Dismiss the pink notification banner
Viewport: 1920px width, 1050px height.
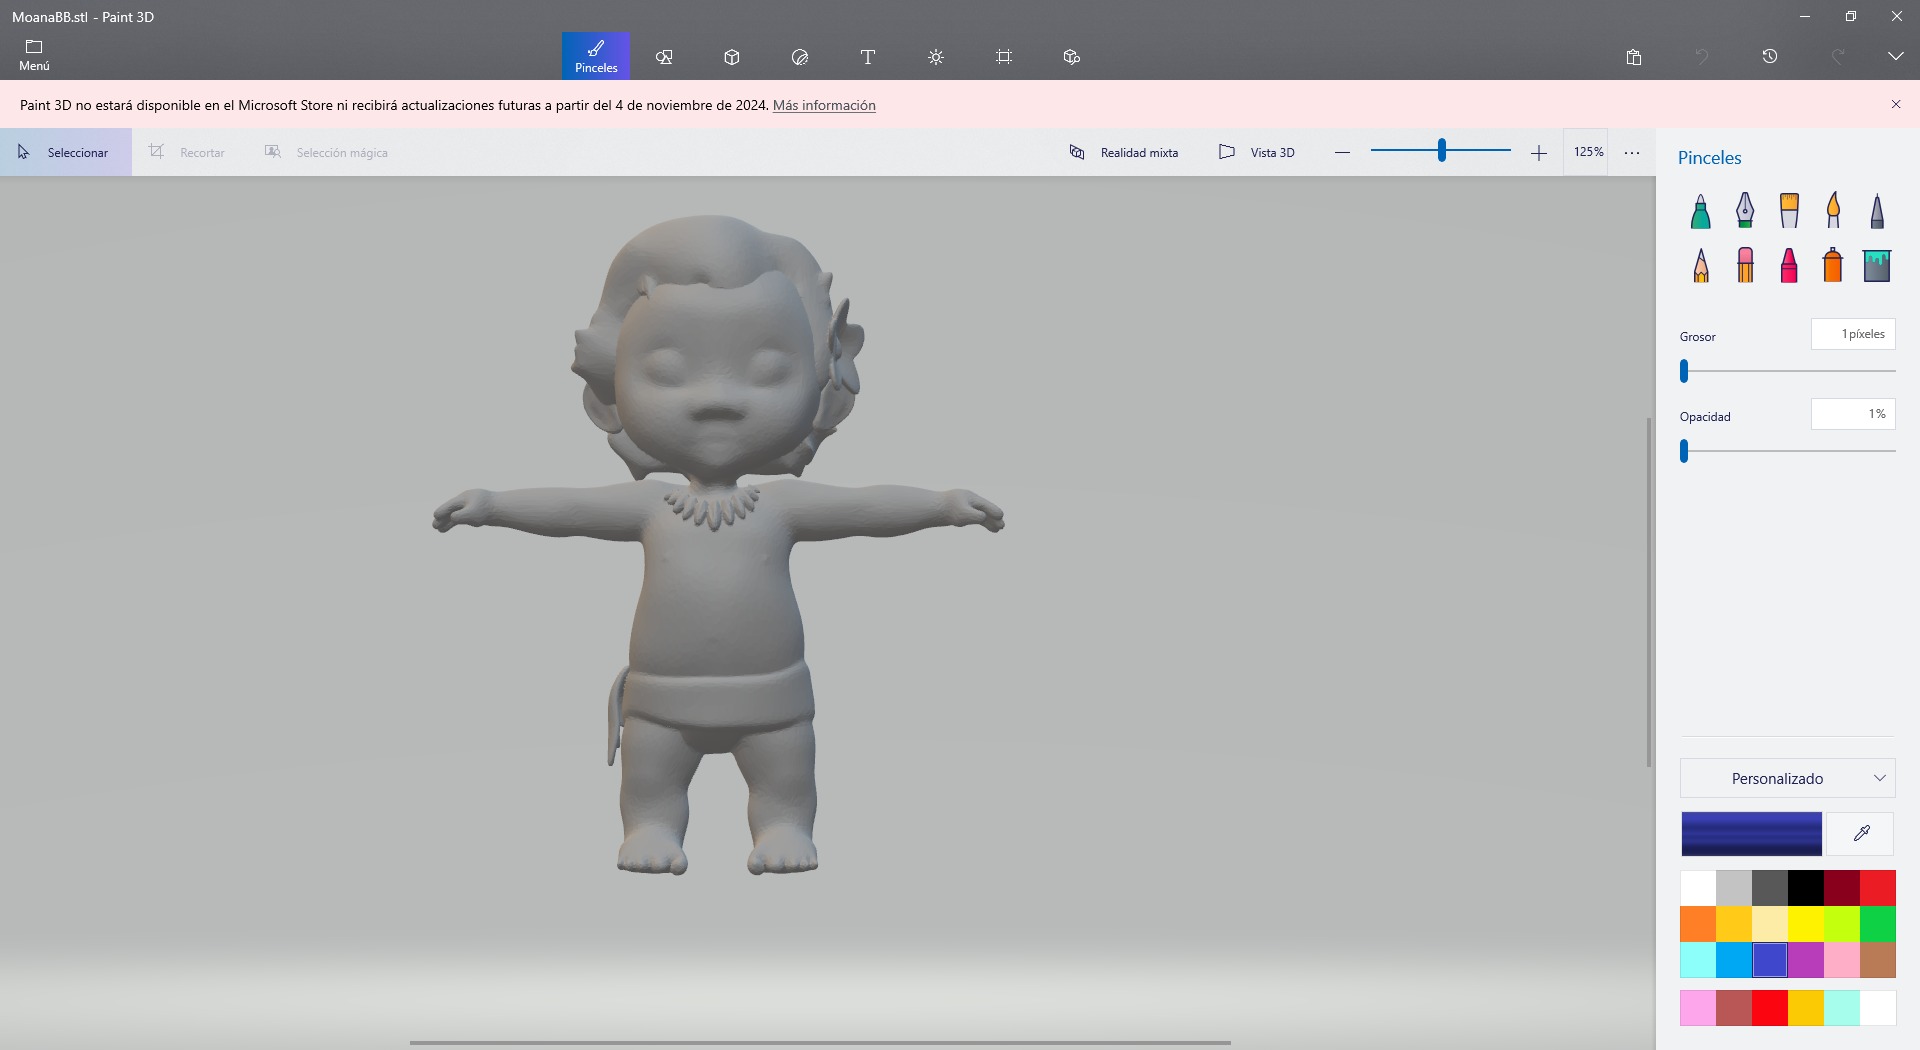click(1895, 104)
